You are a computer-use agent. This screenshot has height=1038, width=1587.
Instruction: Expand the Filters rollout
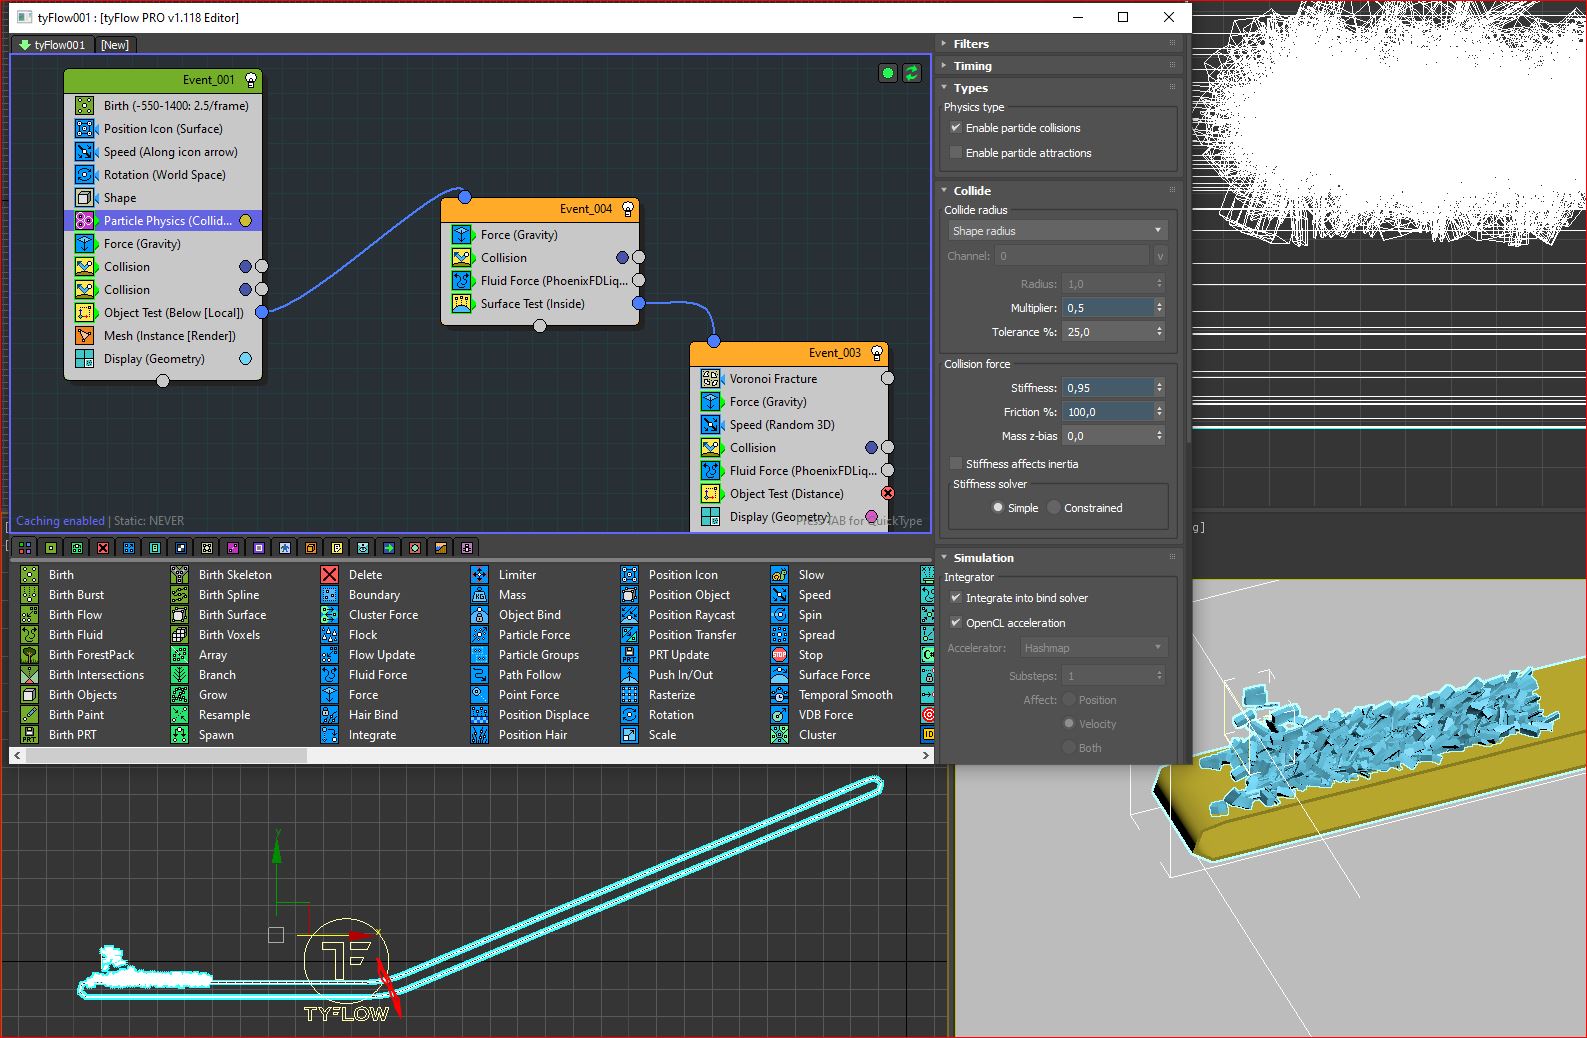point(971,44)
